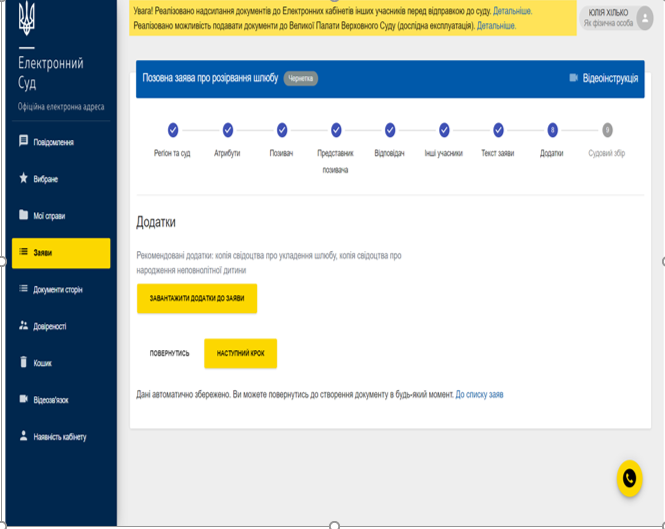Viewport: 665px width, 529px height.
Task: Click the camera icon for Відеозв'язок
Action: (x=24, y=399)
